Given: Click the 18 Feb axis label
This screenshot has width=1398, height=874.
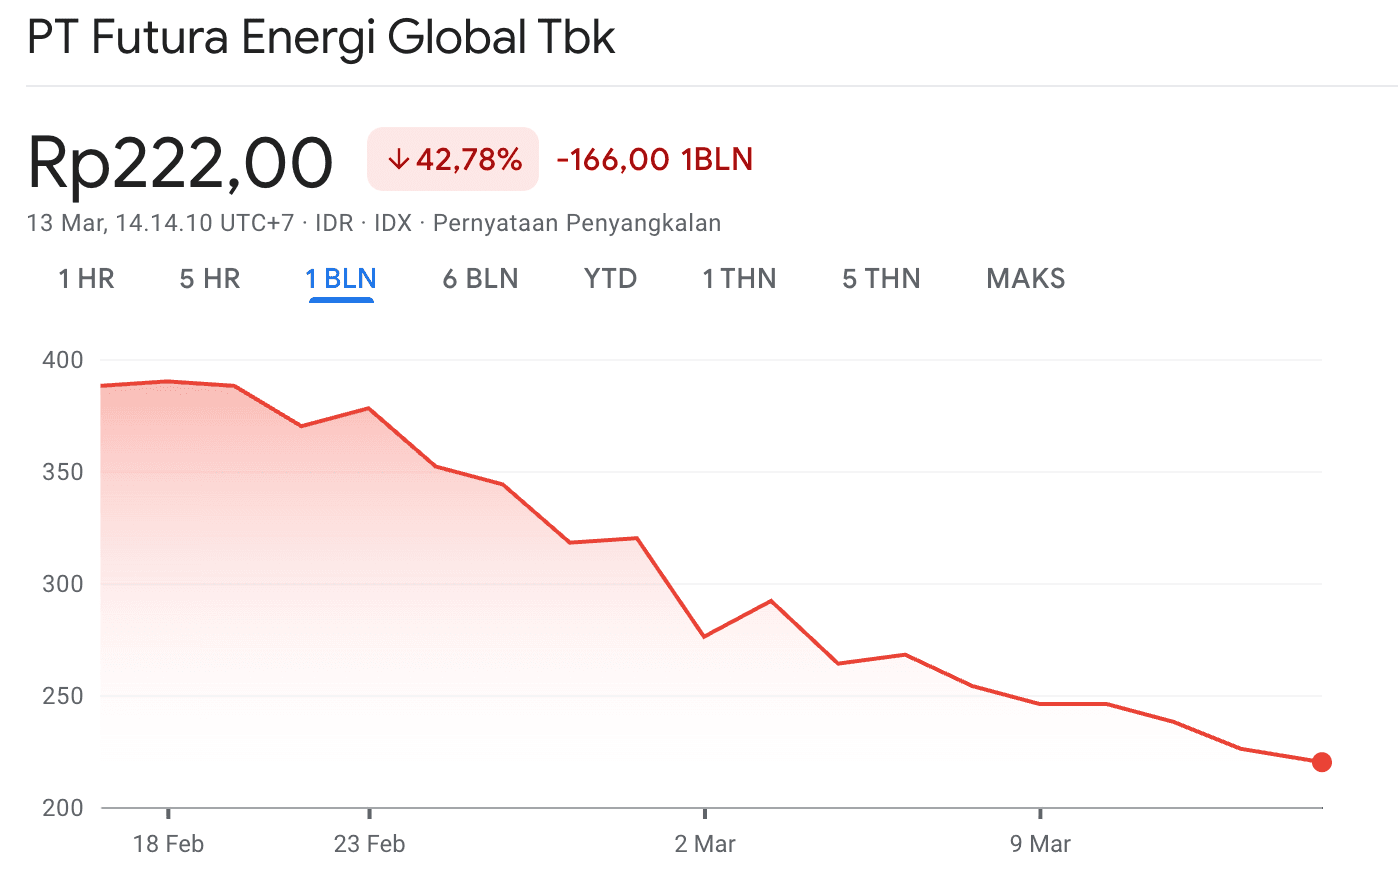Looking at the screenshot, I should (x=170, y=843).
